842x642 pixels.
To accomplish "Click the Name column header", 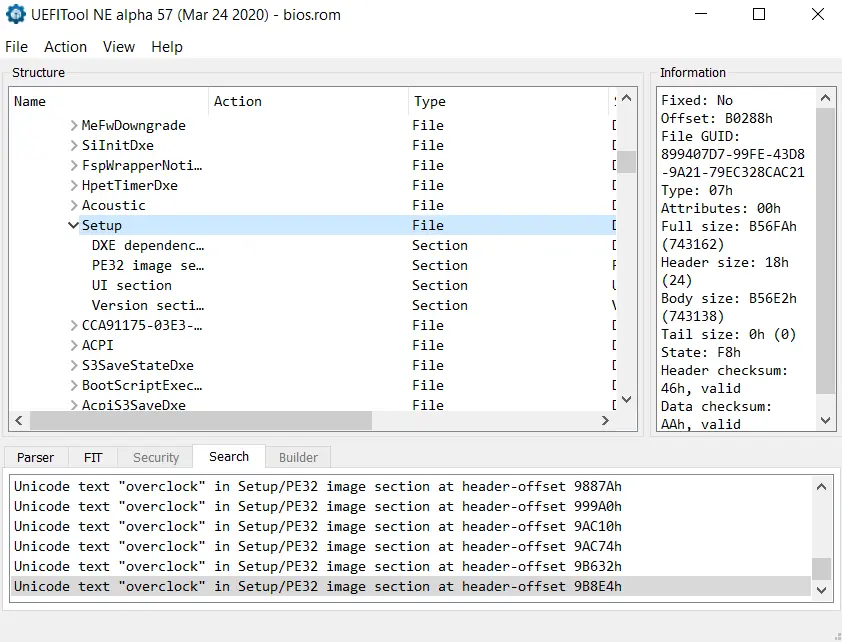I will tap(109, 101).
